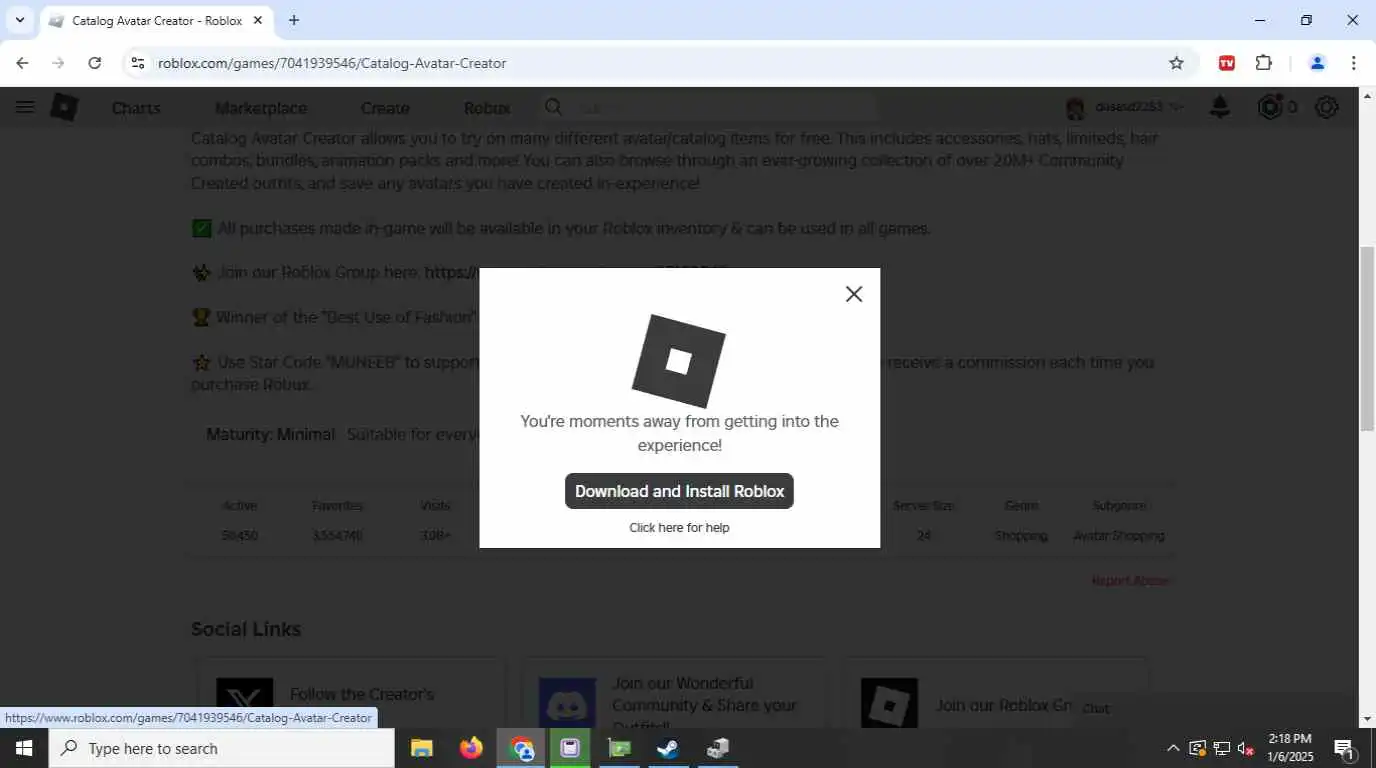Open the Chrome extensions puzzle icon
The height and width of the screenshot is (768, 1376).
1264,63
